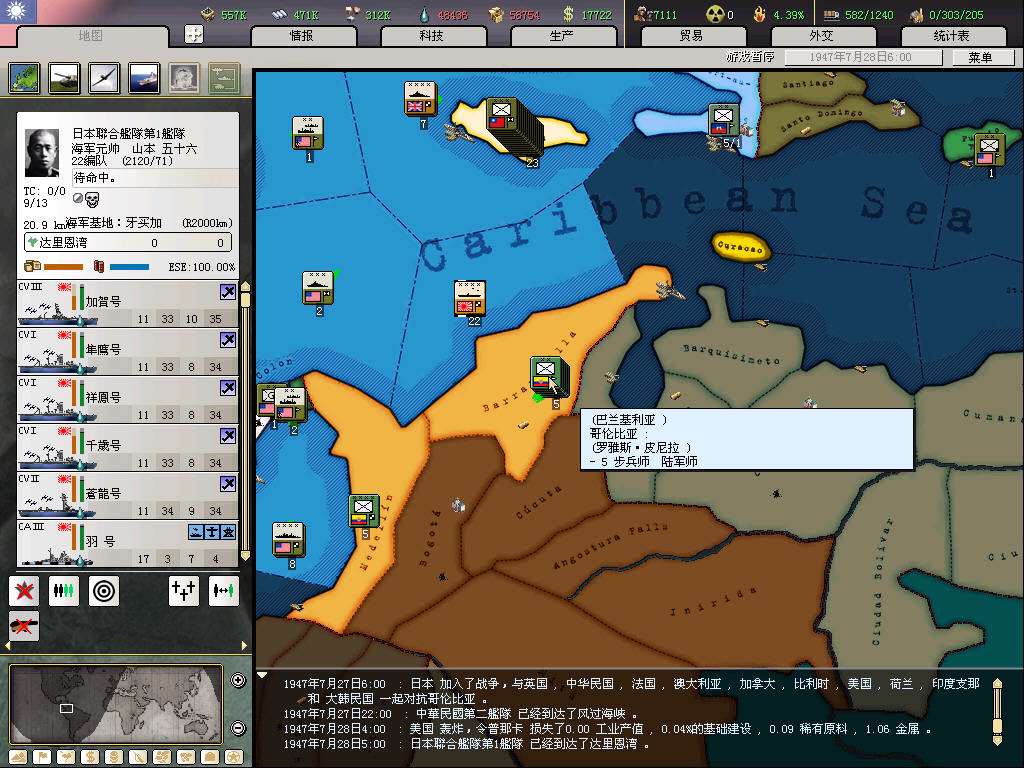The height and width of the screenshot is (768, 1024).
Task: Click the three plus signs button
Action: coord(184,591)
